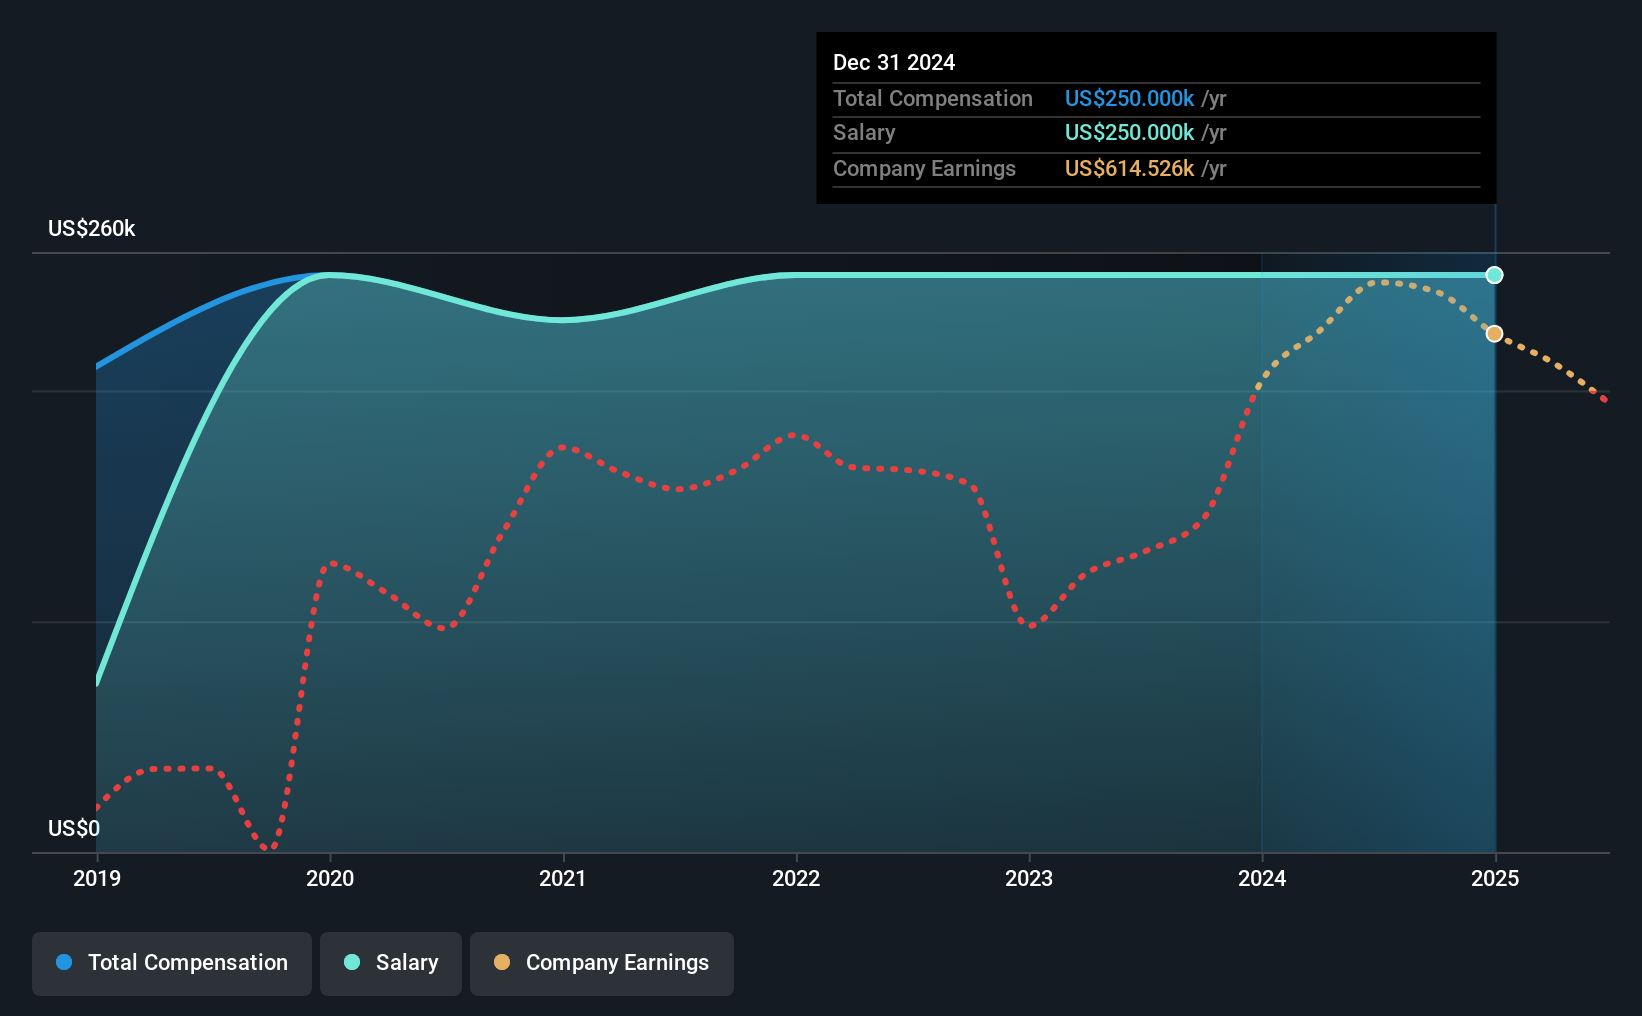Image resolution: width=1642 pixels, height=1016 pixels.
Task: Click the tooltip Salary row label
Action: (x=864, y=132)
